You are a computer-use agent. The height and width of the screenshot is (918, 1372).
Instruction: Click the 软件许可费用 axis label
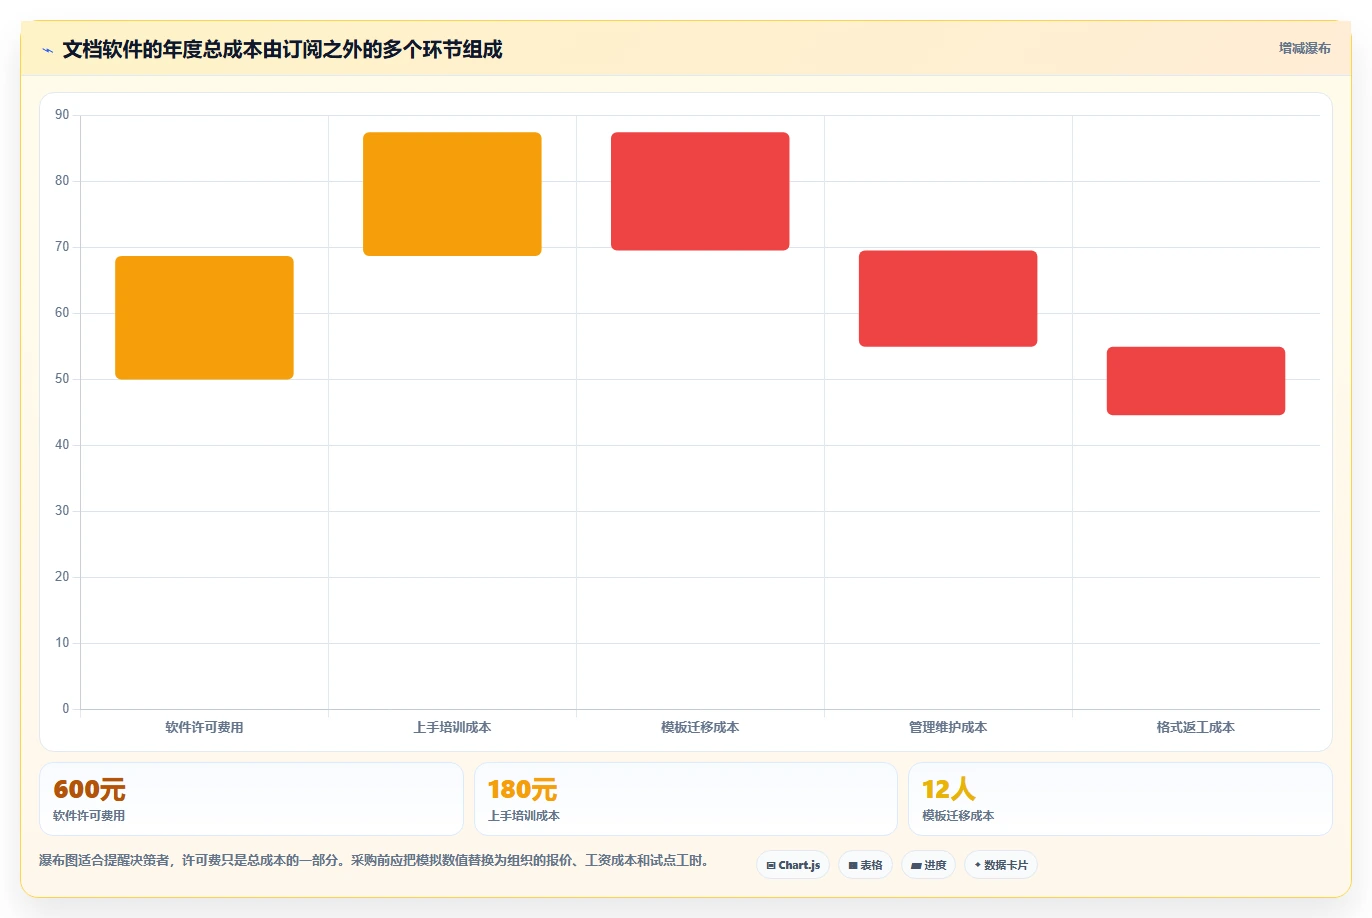(x=204, y=728)
